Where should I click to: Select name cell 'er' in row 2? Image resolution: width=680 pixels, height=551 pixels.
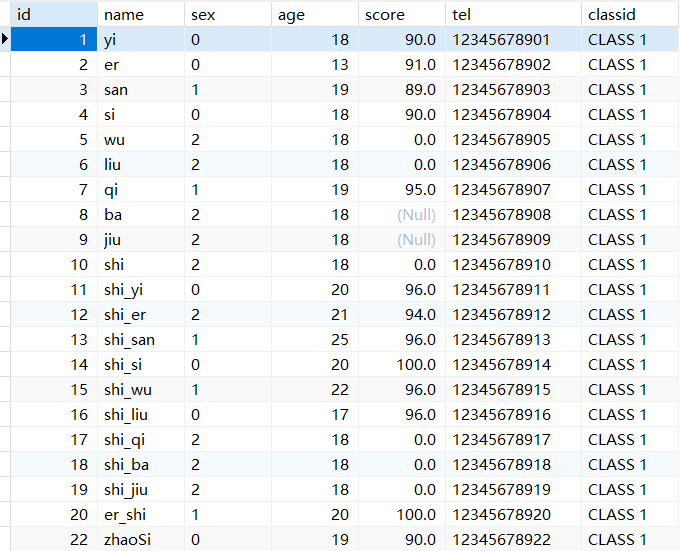click(x=141, y=65)
